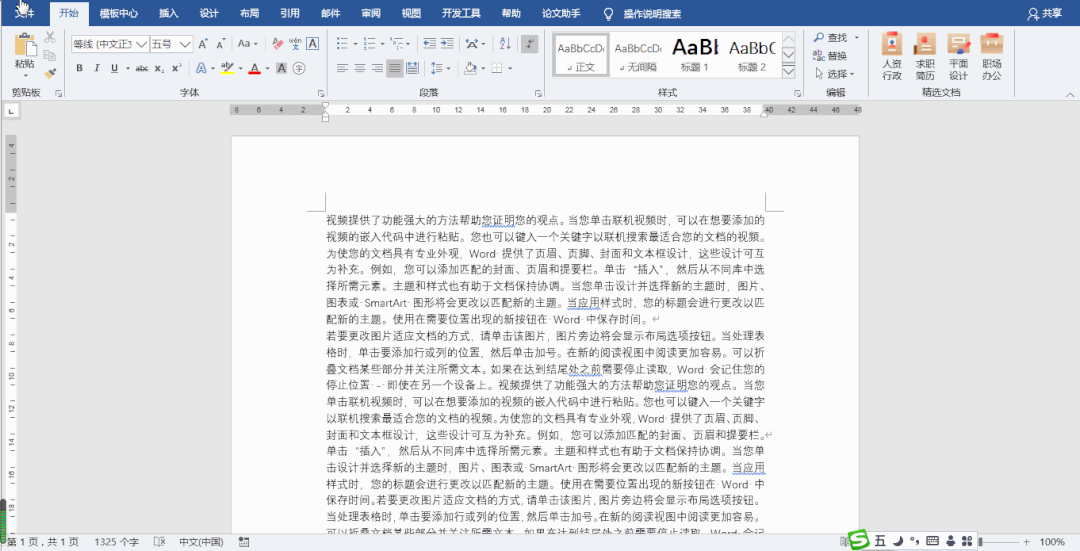1080x551 pixels.
Task: Click the Copy icon in clipboard group
Action: click(x=50, y=55)
